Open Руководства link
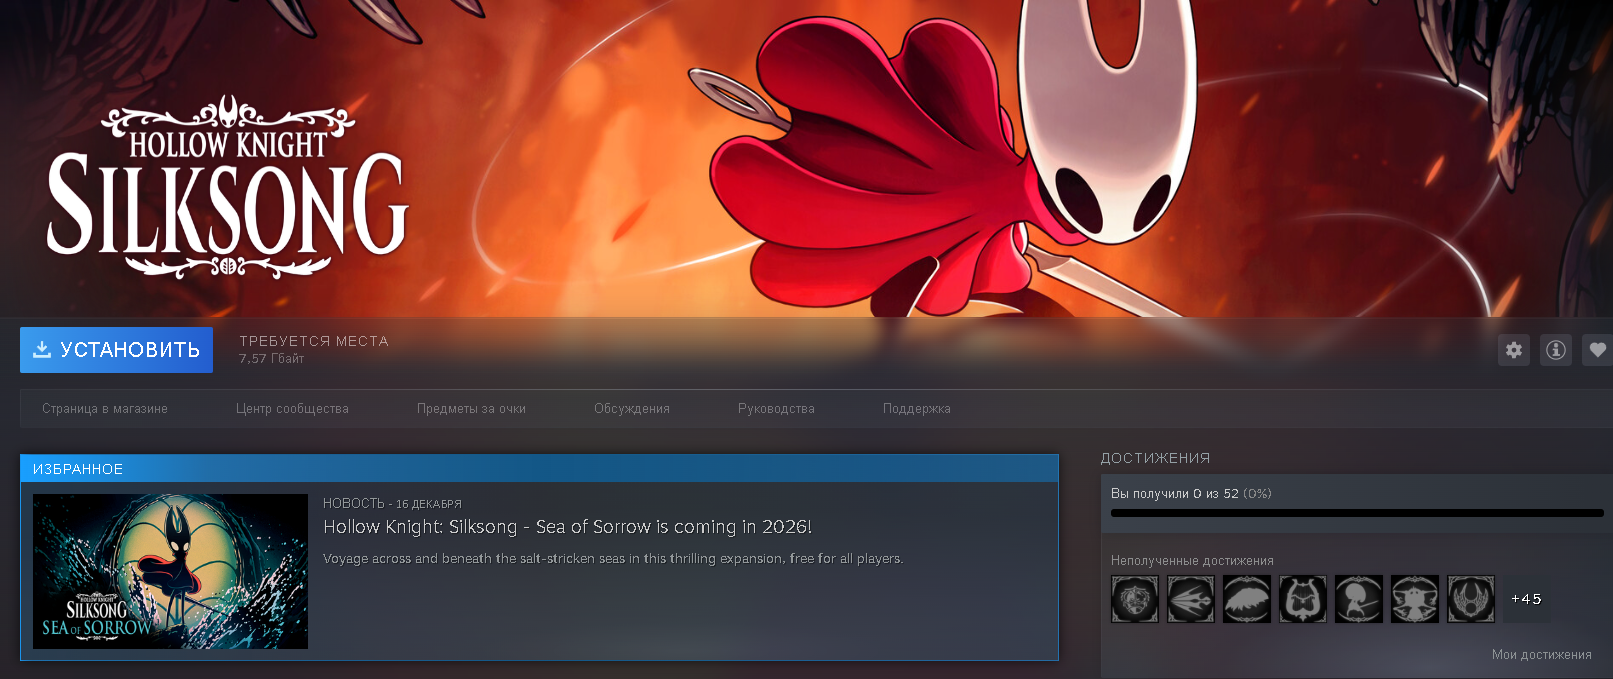Screen dimensions: 1613x679 click(776, 409)
